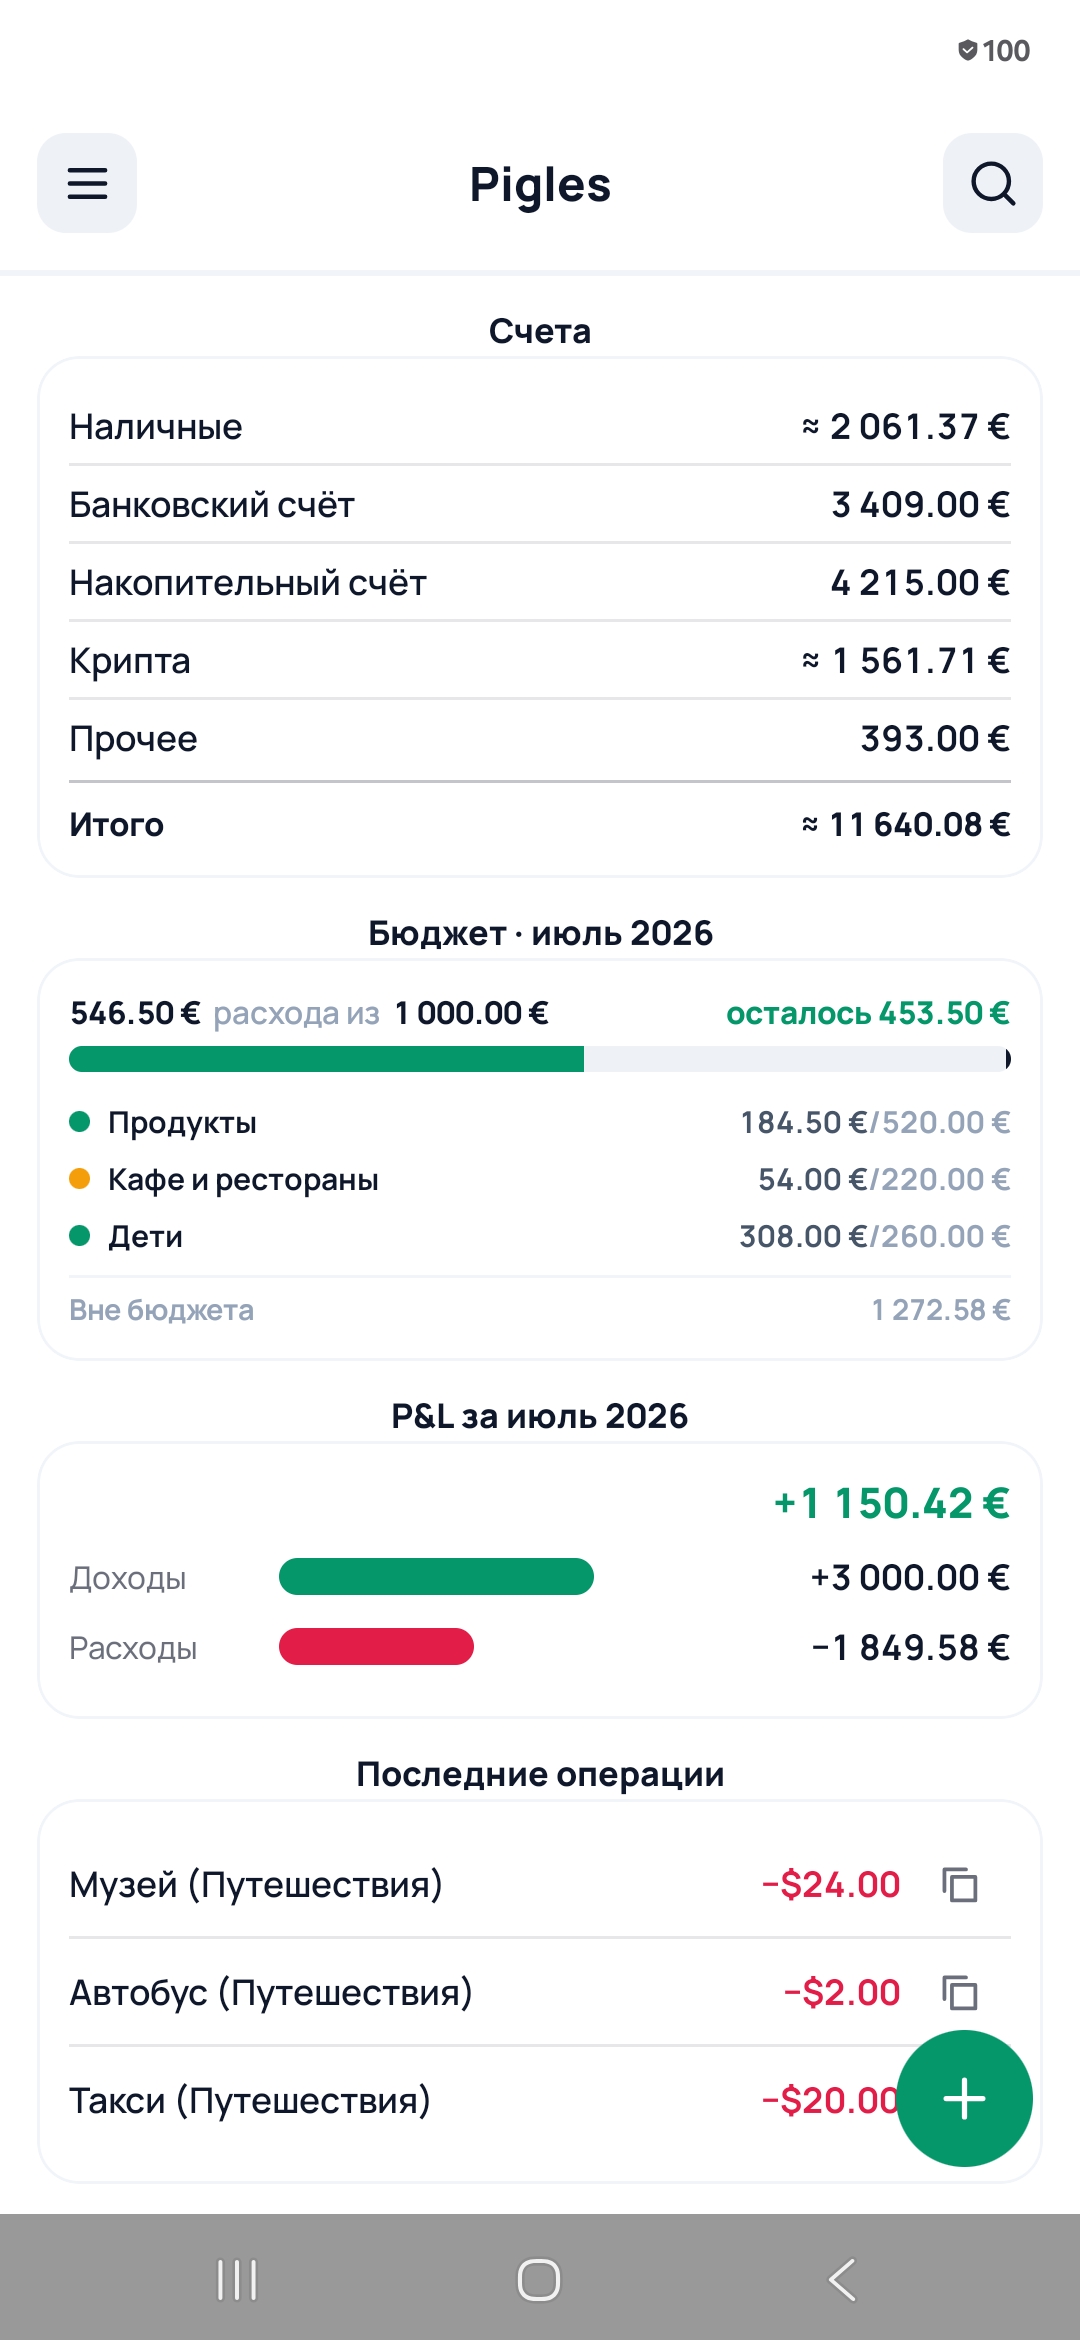Add new operation with green plus button
The image size is (1080, 2340).
coord(964,2098)
